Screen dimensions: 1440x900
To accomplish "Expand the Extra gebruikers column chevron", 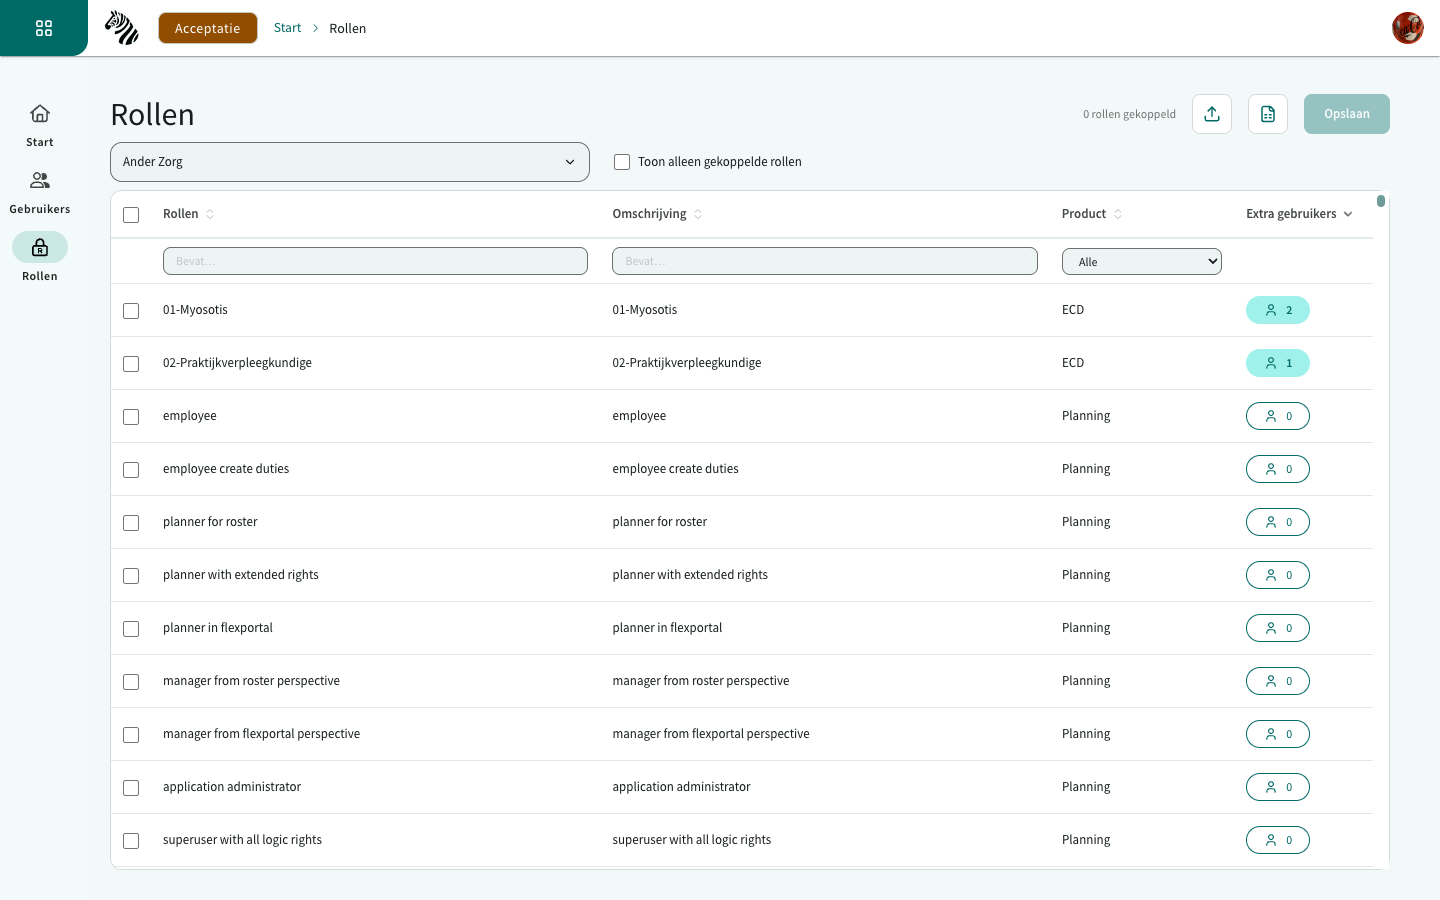I will coord(1348,214).
